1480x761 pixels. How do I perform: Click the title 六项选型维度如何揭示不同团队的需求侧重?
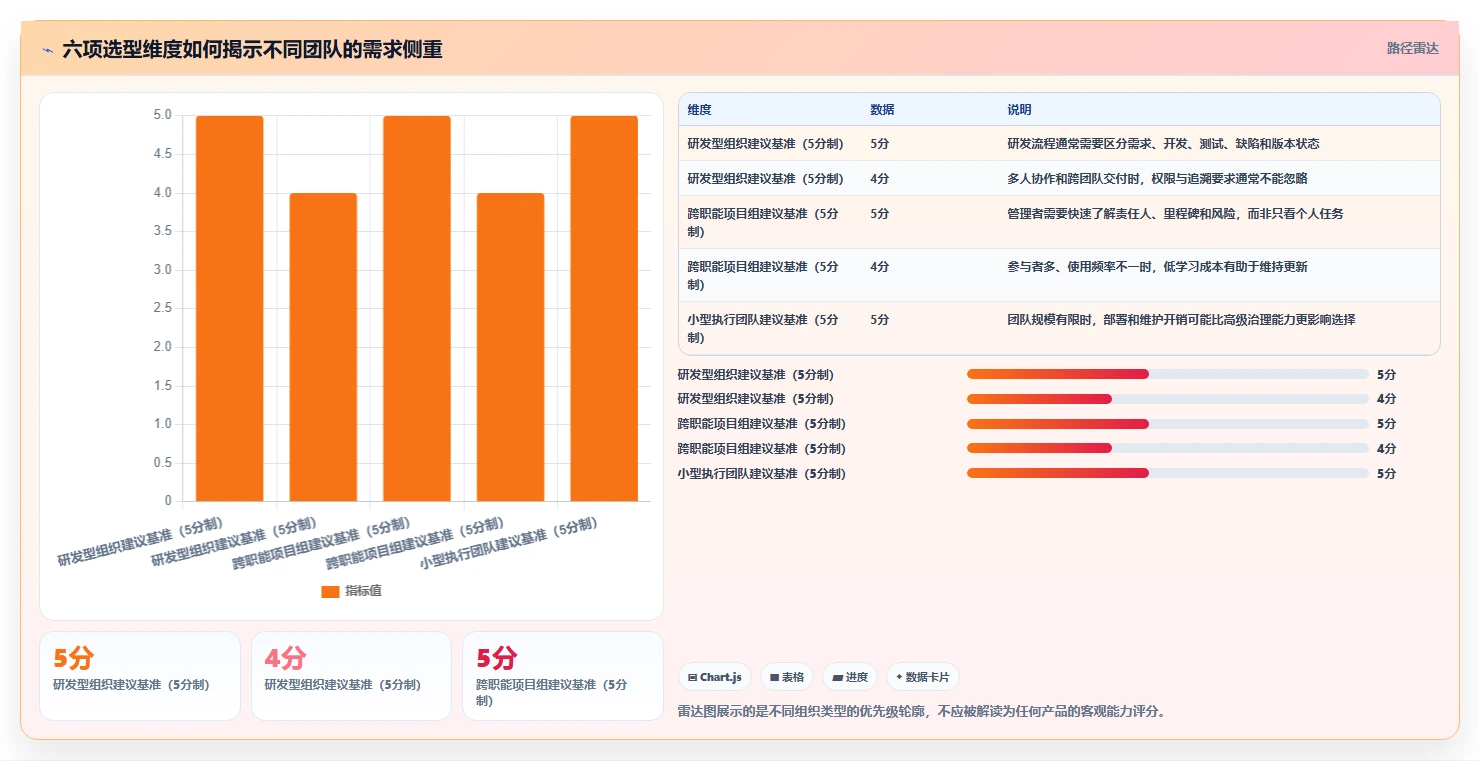(x=252, y=49)
